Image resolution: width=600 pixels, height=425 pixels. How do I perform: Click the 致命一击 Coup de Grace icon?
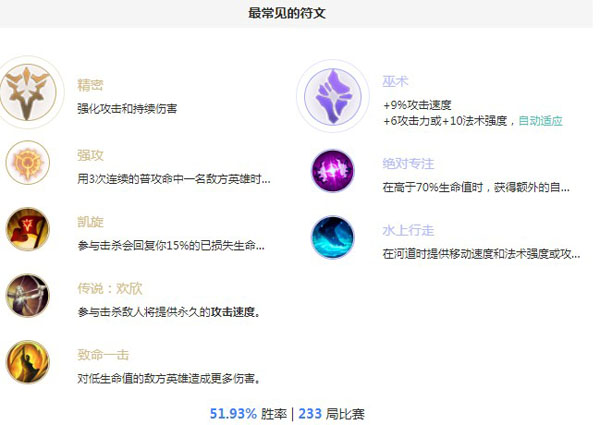[28, 362]
